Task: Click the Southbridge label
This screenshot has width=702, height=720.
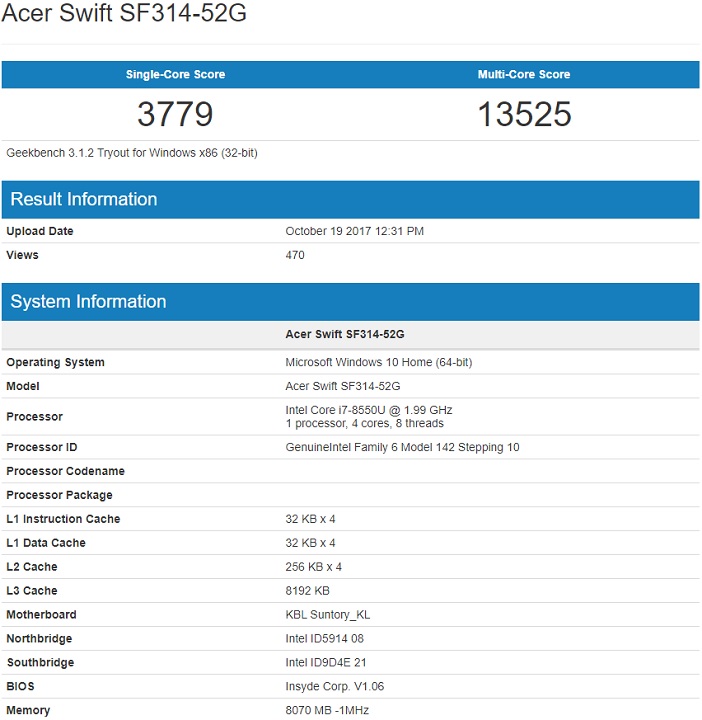Action: click(40, 663)
